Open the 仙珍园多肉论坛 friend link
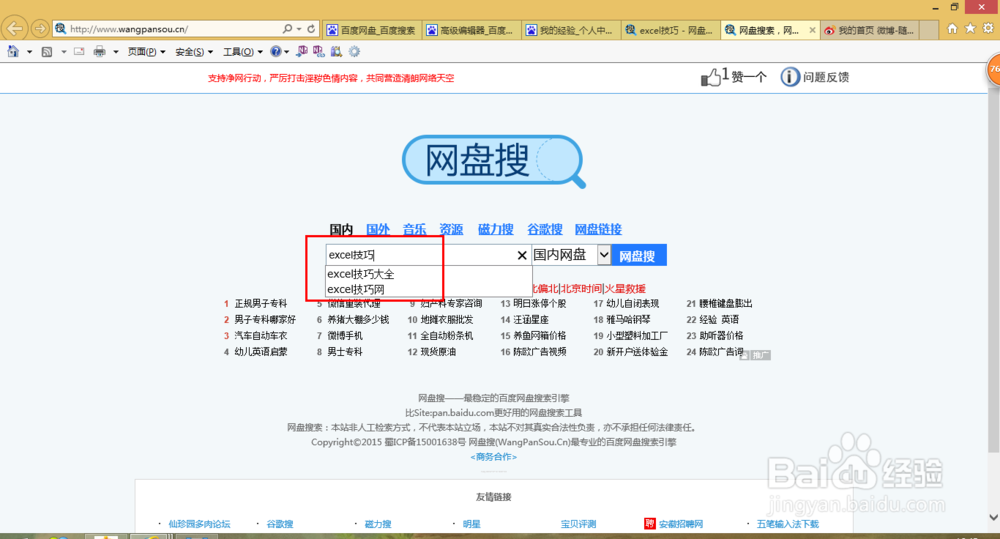This screenshot has width=1000, height=539. coord(199,524)
